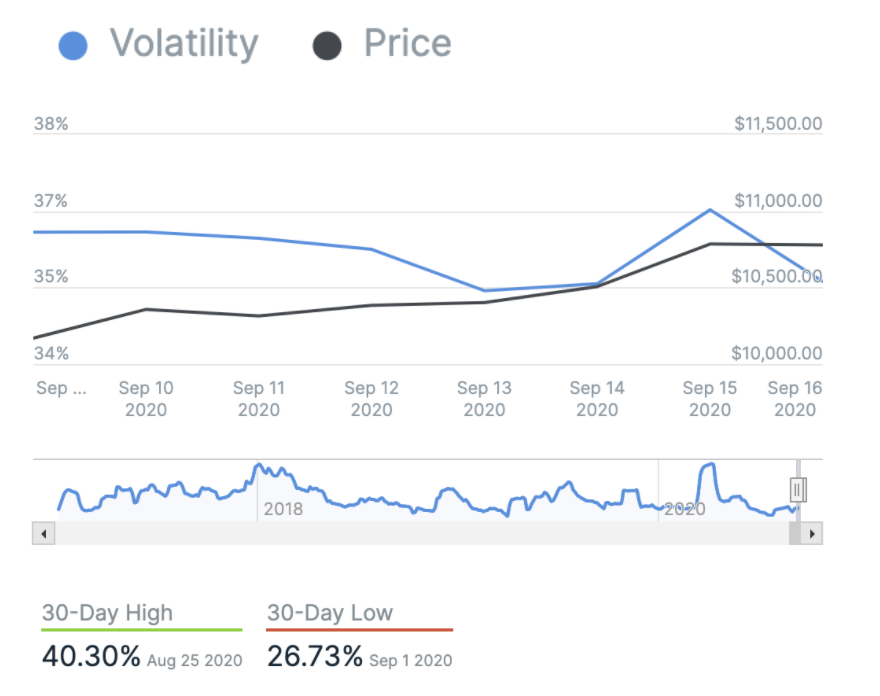Select the Sep 10 2020 axis label
The image size is (880, 696).
(x=146, y=398)
